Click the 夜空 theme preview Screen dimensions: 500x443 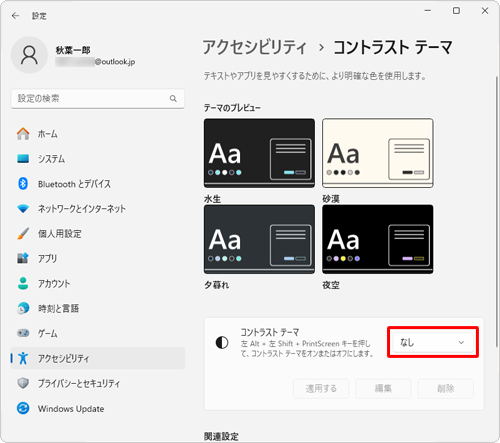378,239
